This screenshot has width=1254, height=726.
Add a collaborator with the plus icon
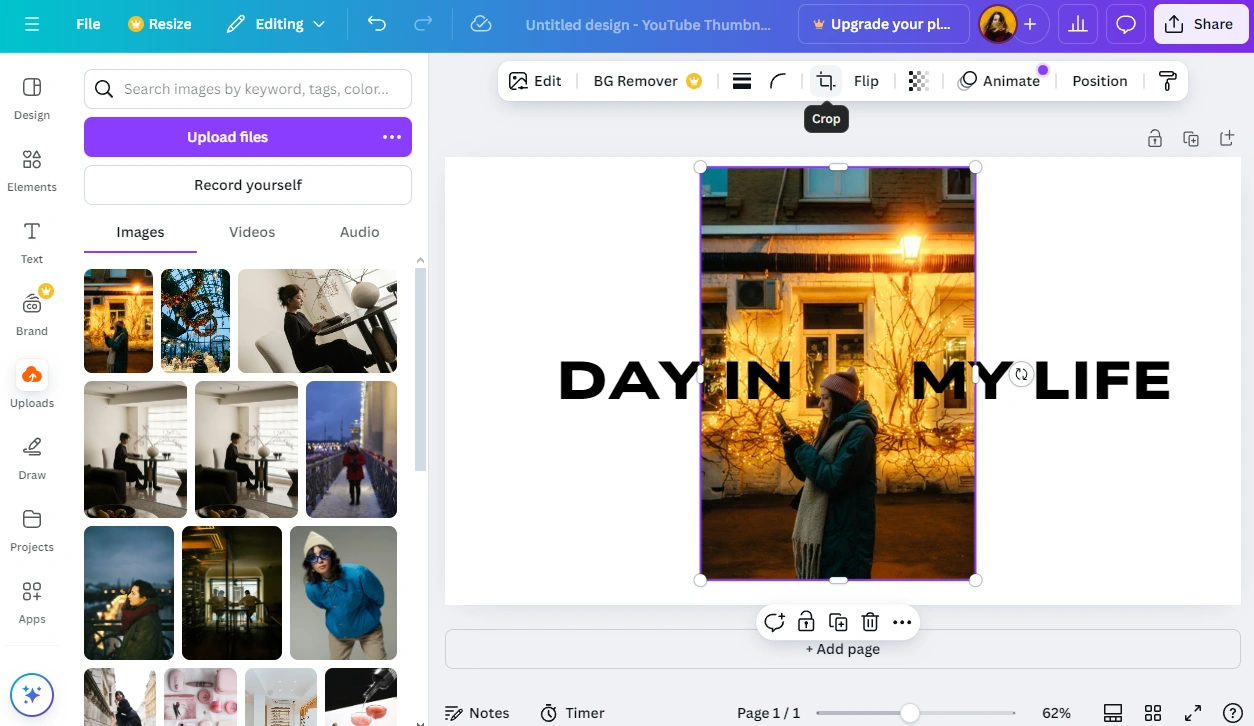1030,24
